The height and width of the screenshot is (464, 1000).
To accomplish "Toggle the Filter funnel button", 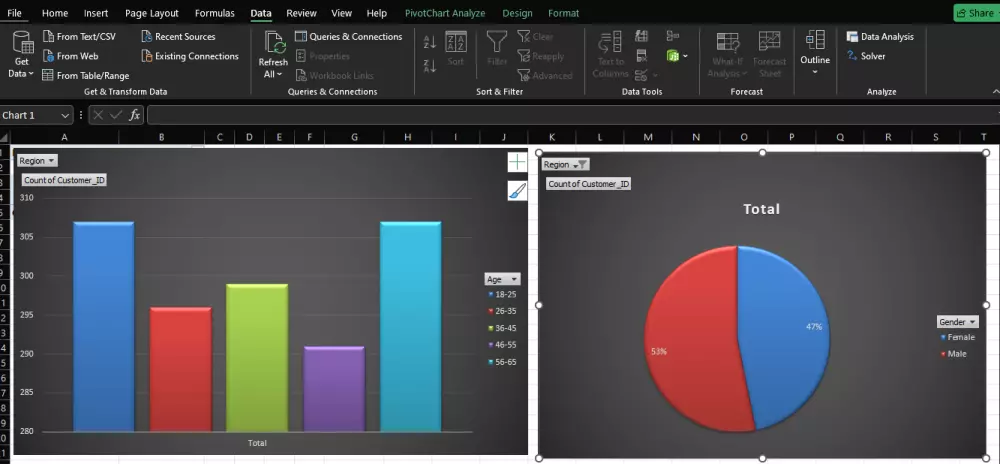I will 497,49.
